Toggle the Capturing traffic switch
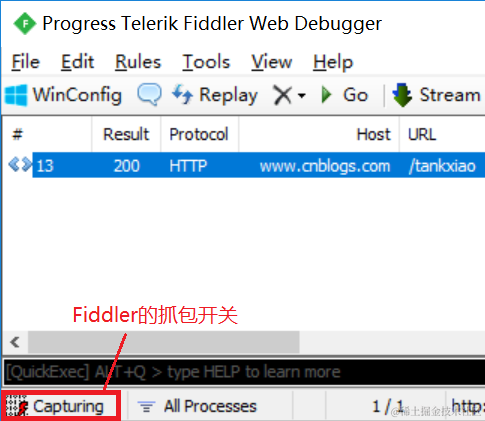Viewport: 485px width, 421px height. 61,406
